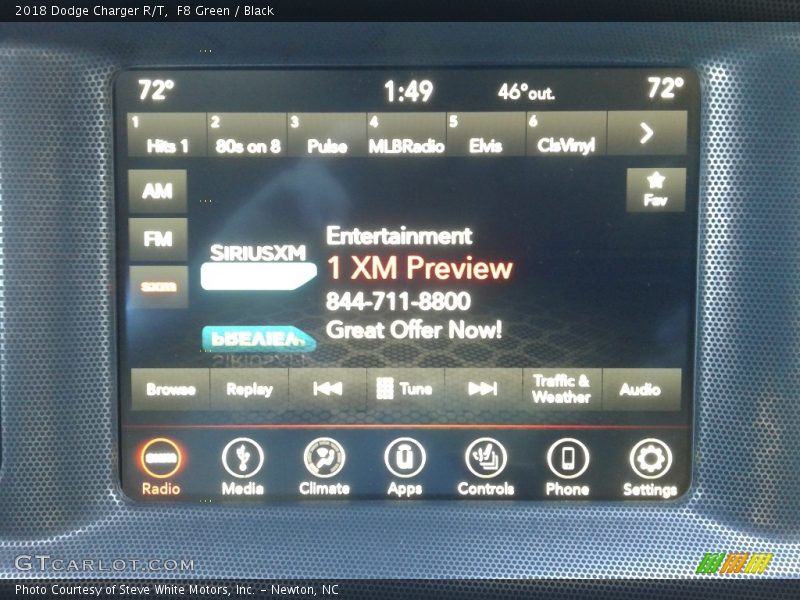Open the Radio screen icon
Image resolution: width=800 pixels, height=600 pixels.
(x=161, y=459)
